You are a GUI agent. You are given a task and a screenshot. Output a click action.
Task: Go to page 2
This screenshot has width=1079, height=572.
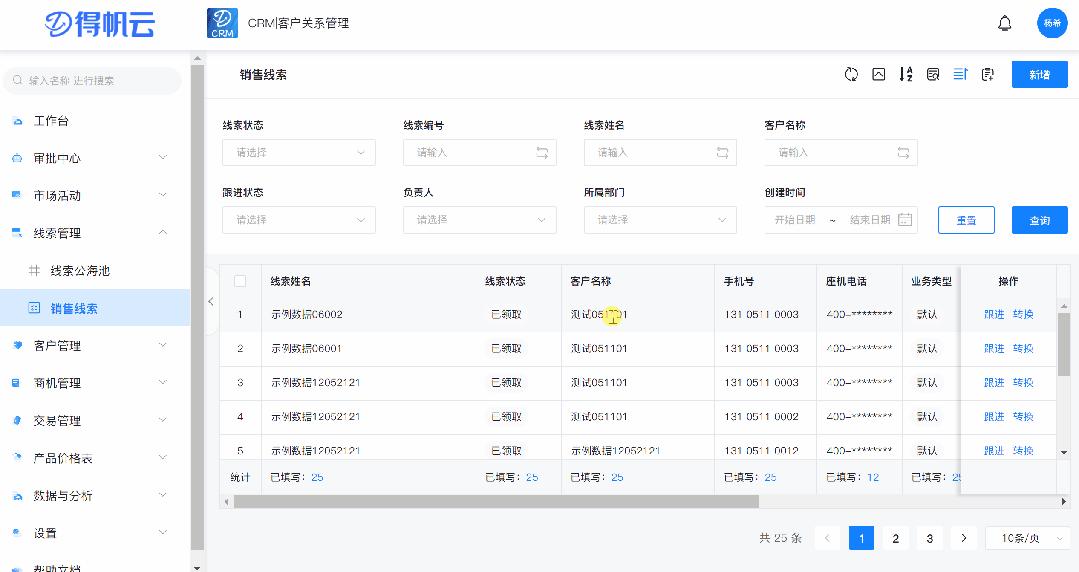[x=895, y=538]
